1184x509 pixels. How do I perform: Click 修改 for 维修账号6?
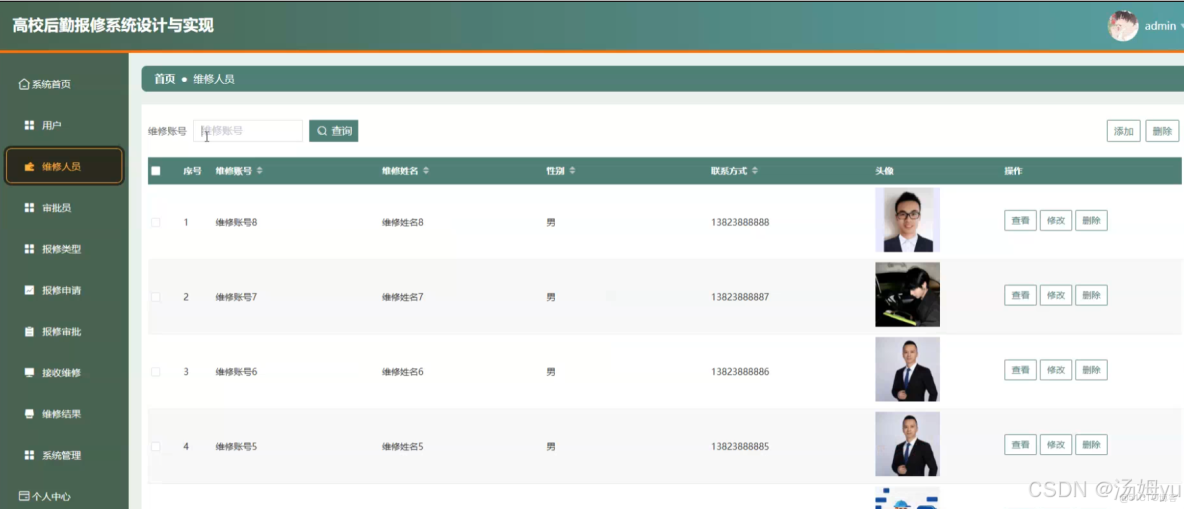tap(1056, 371)
